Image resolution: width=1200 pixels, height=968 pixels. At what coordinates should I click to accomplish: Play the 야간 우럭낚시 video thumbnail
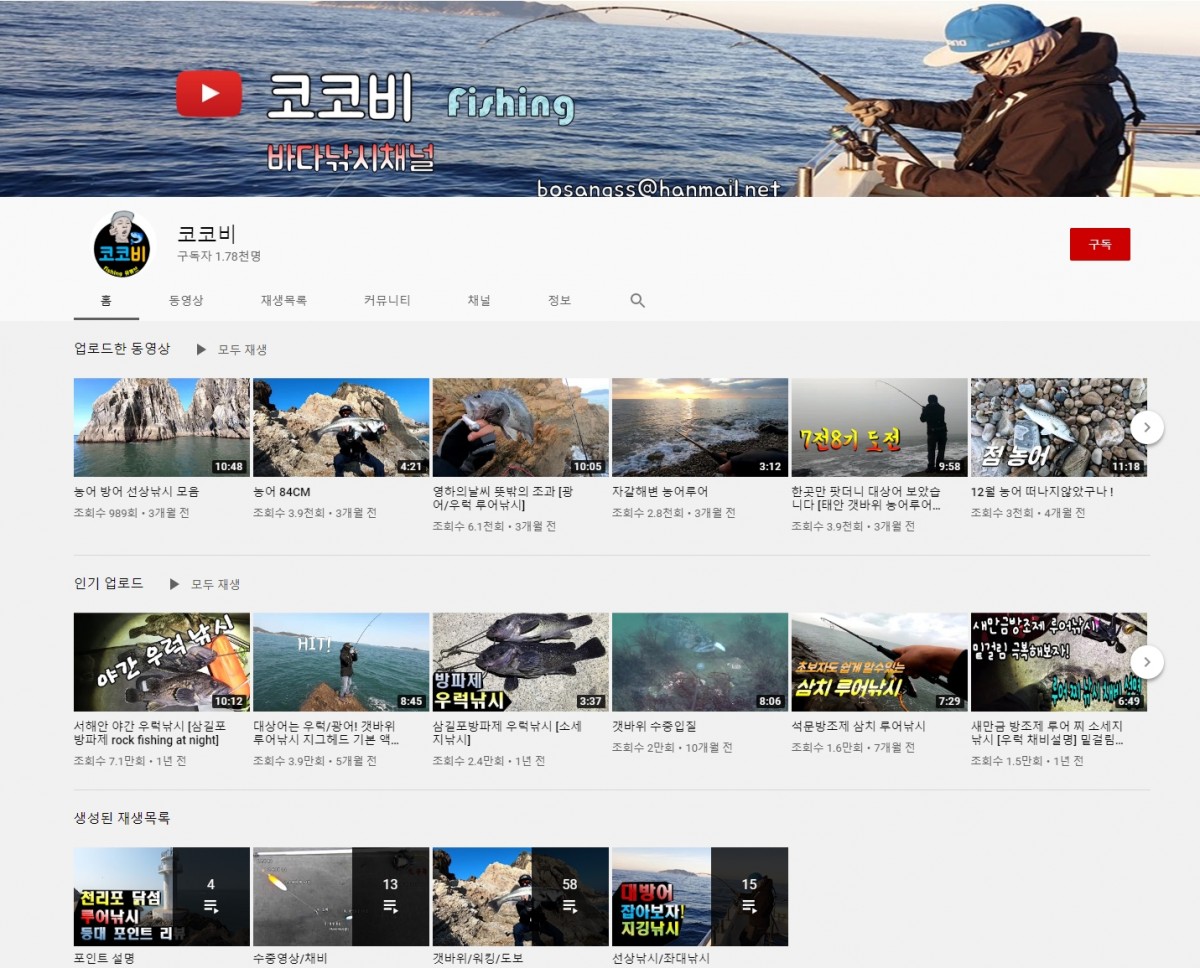click(161, 662)
